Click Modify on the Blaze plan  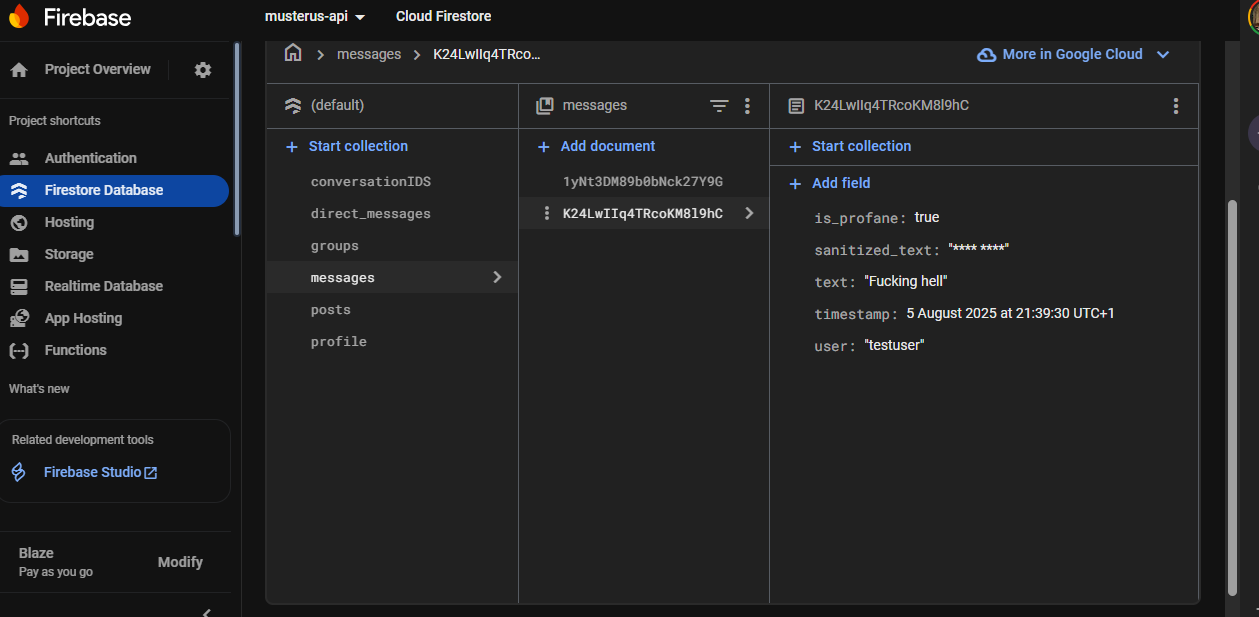[x=180, y=562]
